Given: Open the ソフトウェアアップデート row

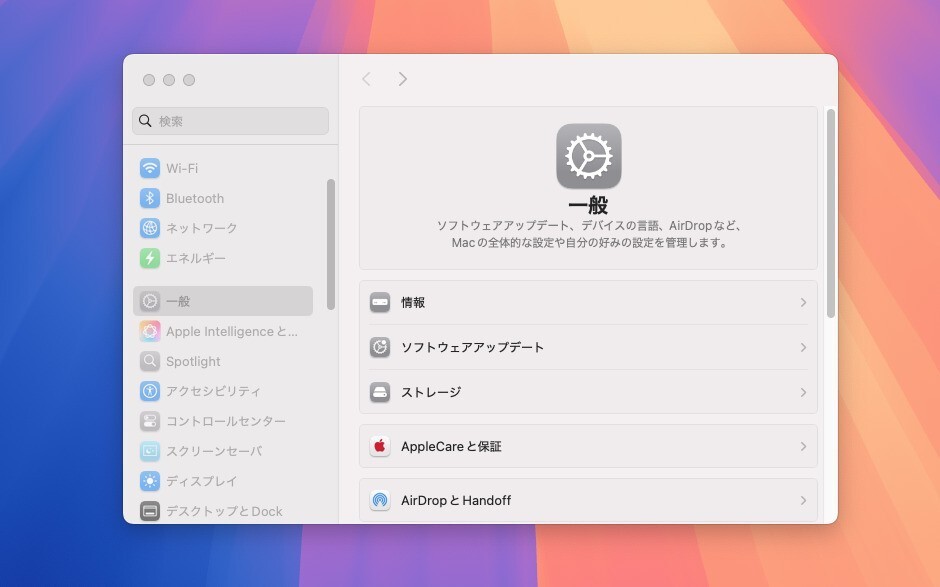Looking at the screenshot, I should (x=588, y=347).
